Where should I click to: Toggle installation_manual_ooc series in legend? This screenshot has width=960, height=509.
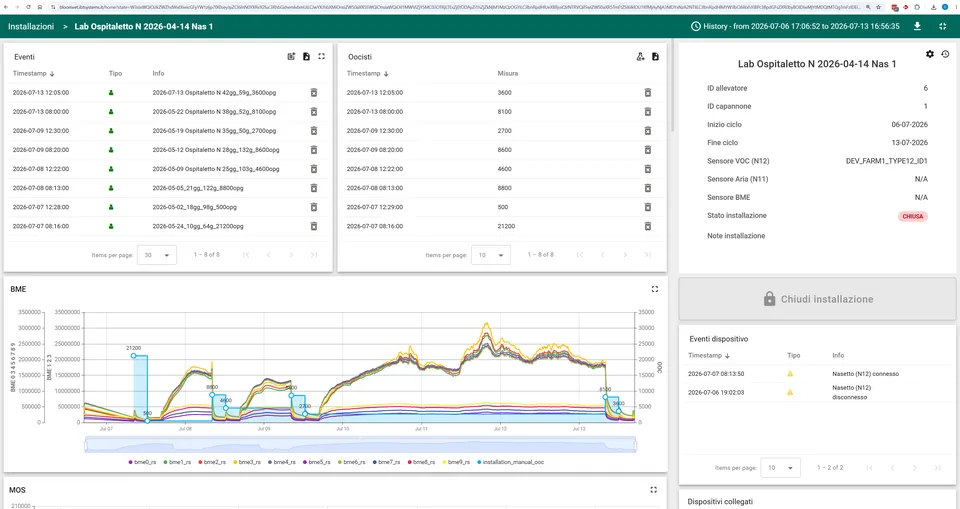511,462
